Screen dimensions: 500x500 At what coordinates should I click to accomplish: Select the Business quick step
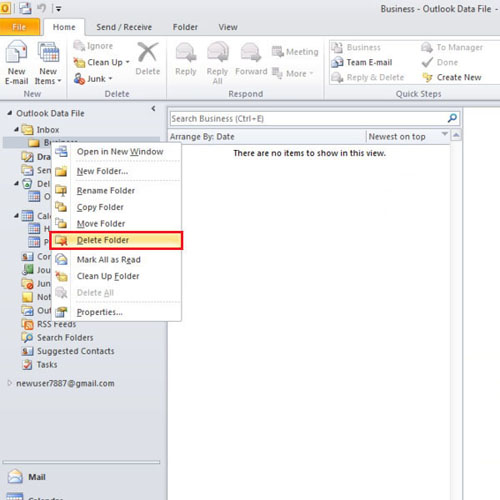pyautogui.click(x=356, y=47)
